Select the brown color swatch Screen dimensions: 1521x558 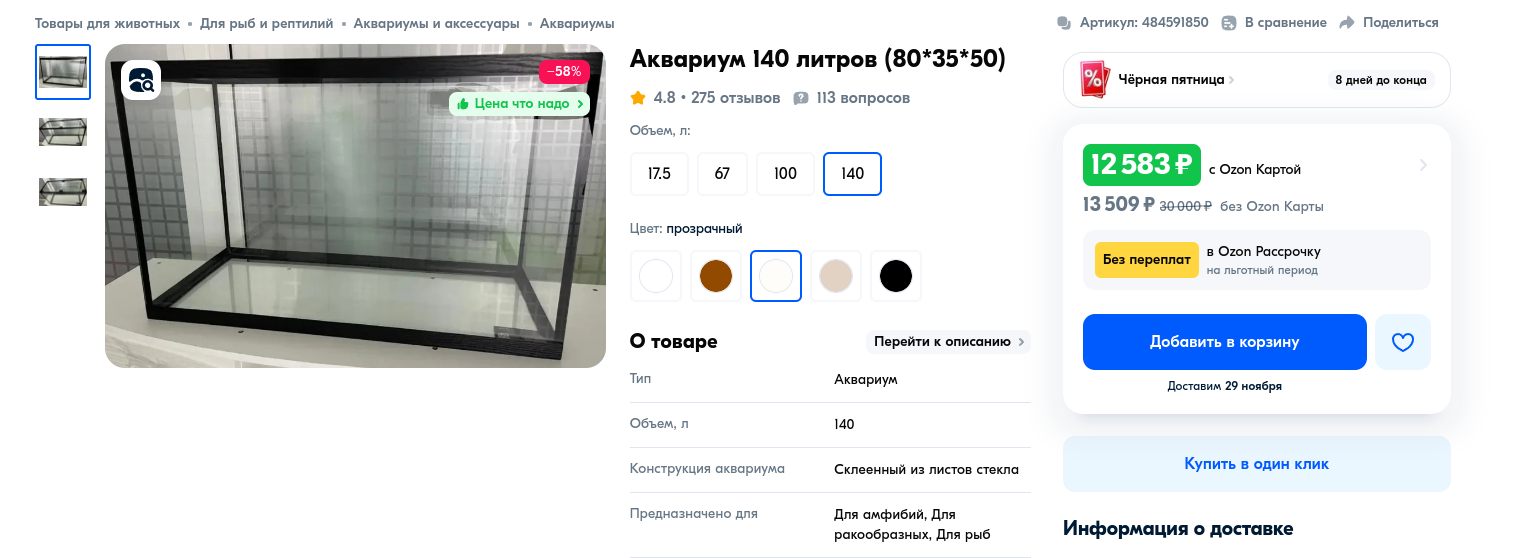(x=716, y=276)
